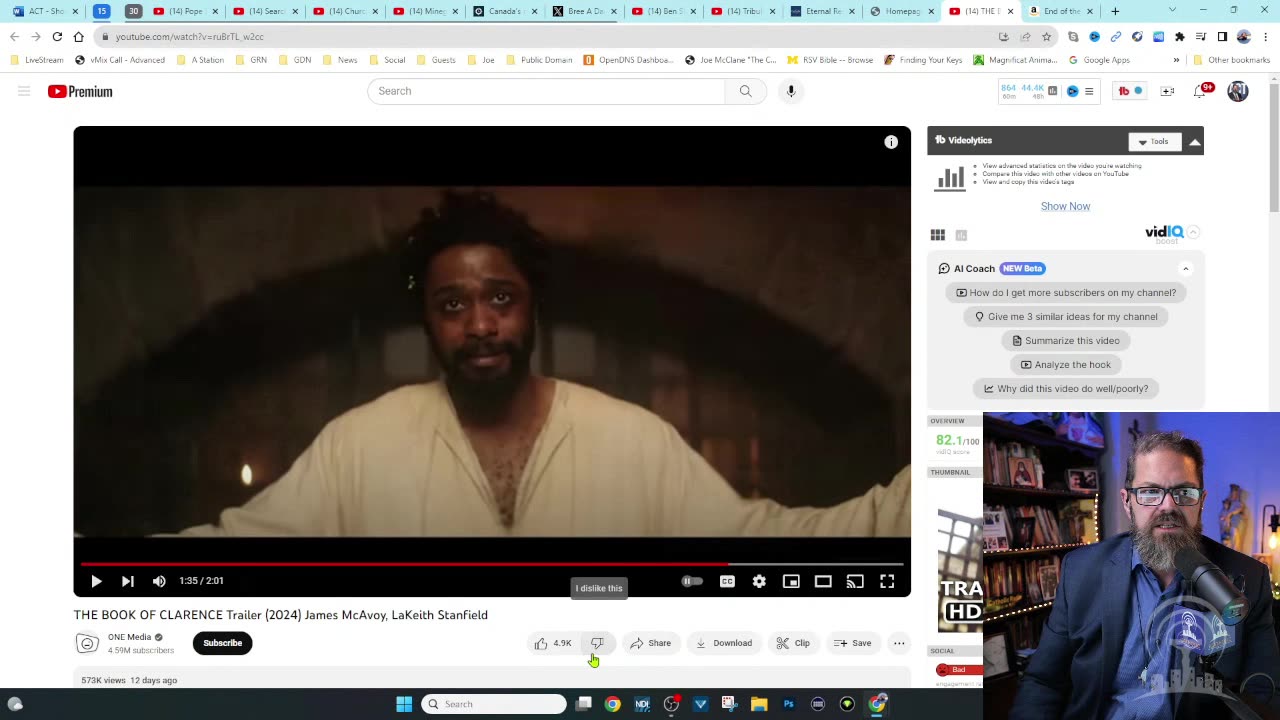Collapse the vidIQ boost panel
1280x720 pixels.
tap(1194, 232)
